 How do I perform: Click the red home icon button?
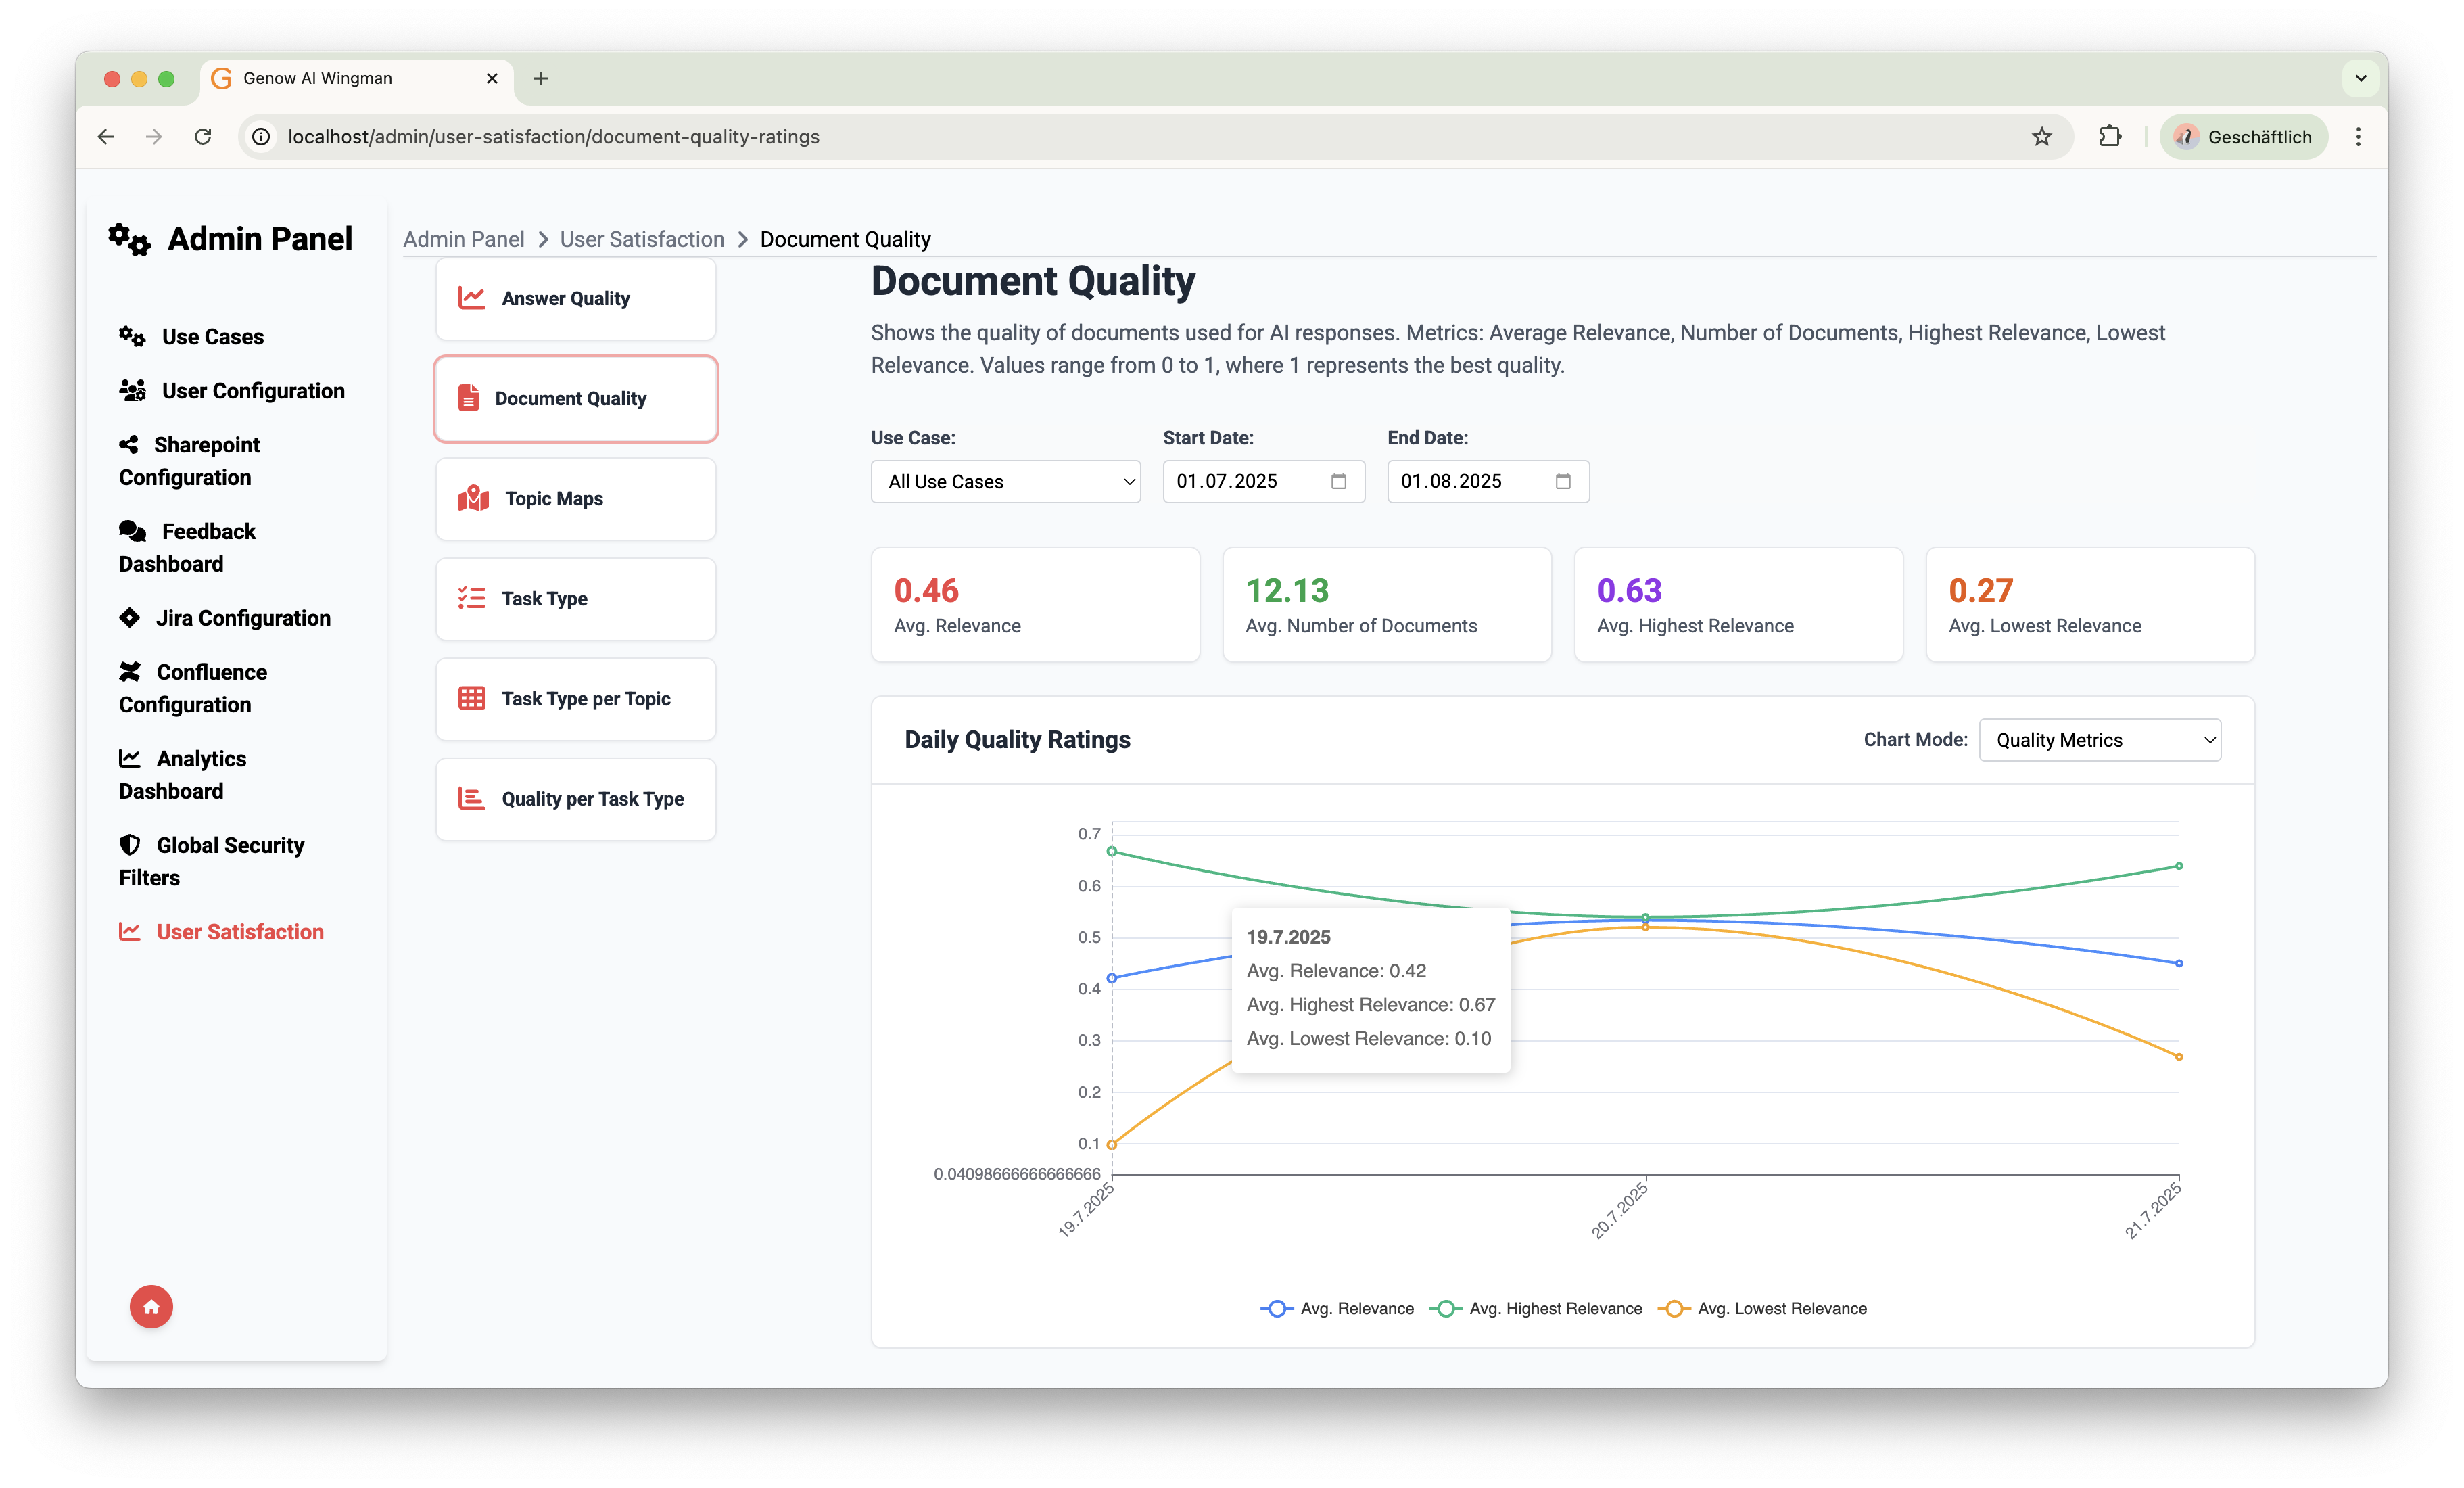click(151, 1306)
